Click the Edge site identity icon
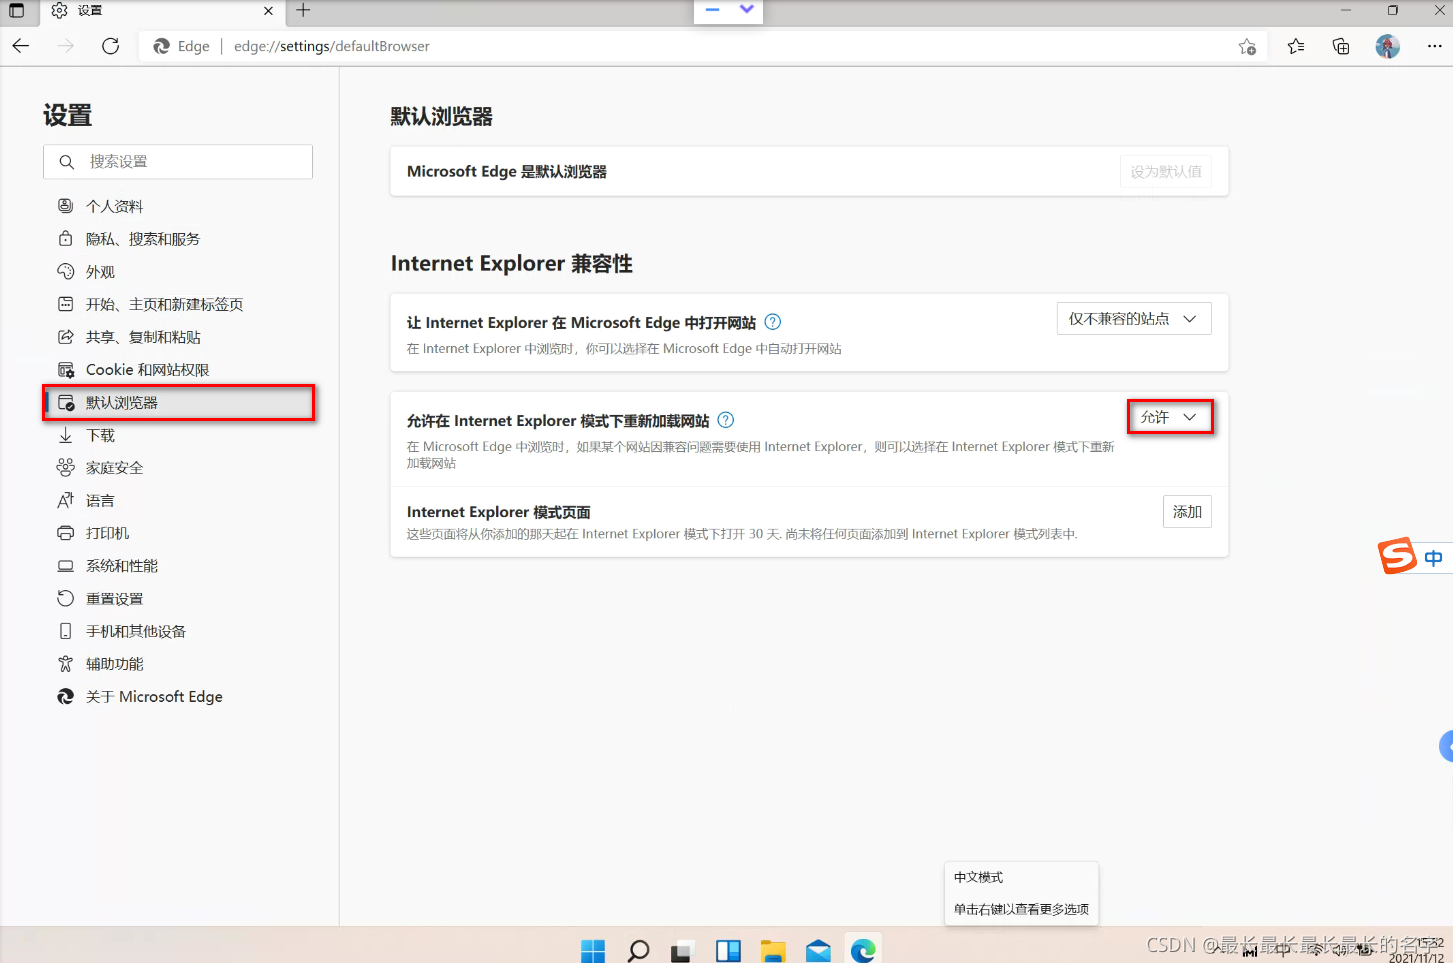 [x=162, y=46]
